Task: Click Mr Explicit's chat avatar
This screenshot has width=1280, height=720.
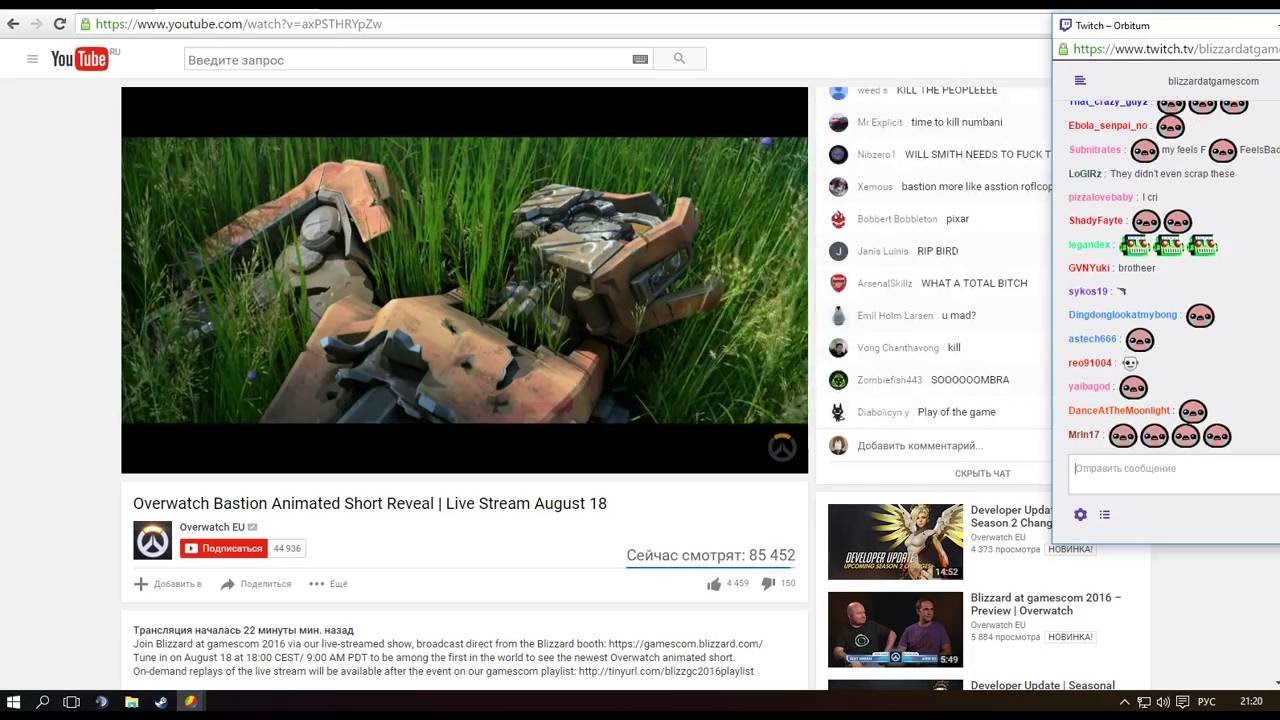Action: [838, 122]
